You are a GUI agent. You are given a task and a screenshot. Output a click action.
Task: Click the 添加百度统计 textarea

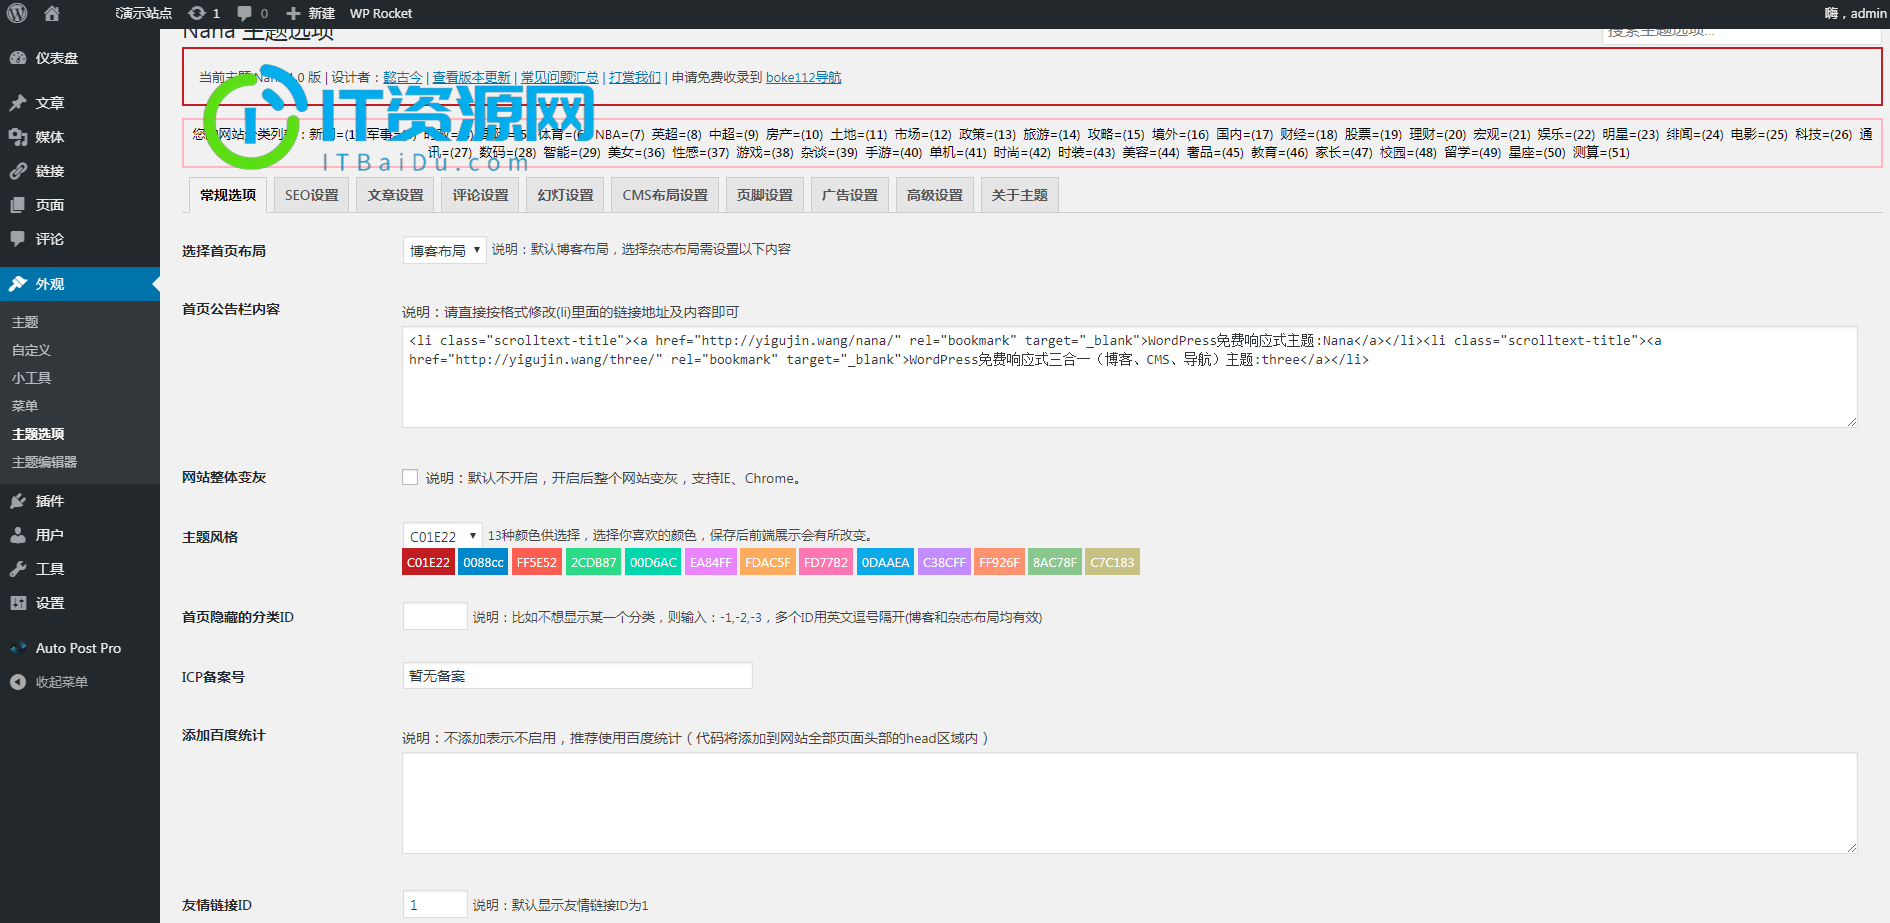(x=1130, y=803)
